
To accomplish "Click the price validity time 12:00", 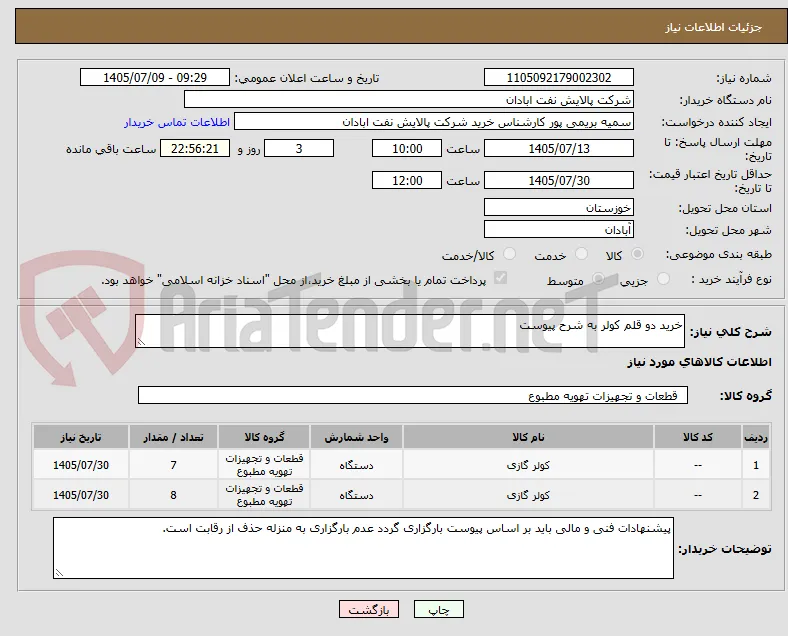I will tap(407, 180).
